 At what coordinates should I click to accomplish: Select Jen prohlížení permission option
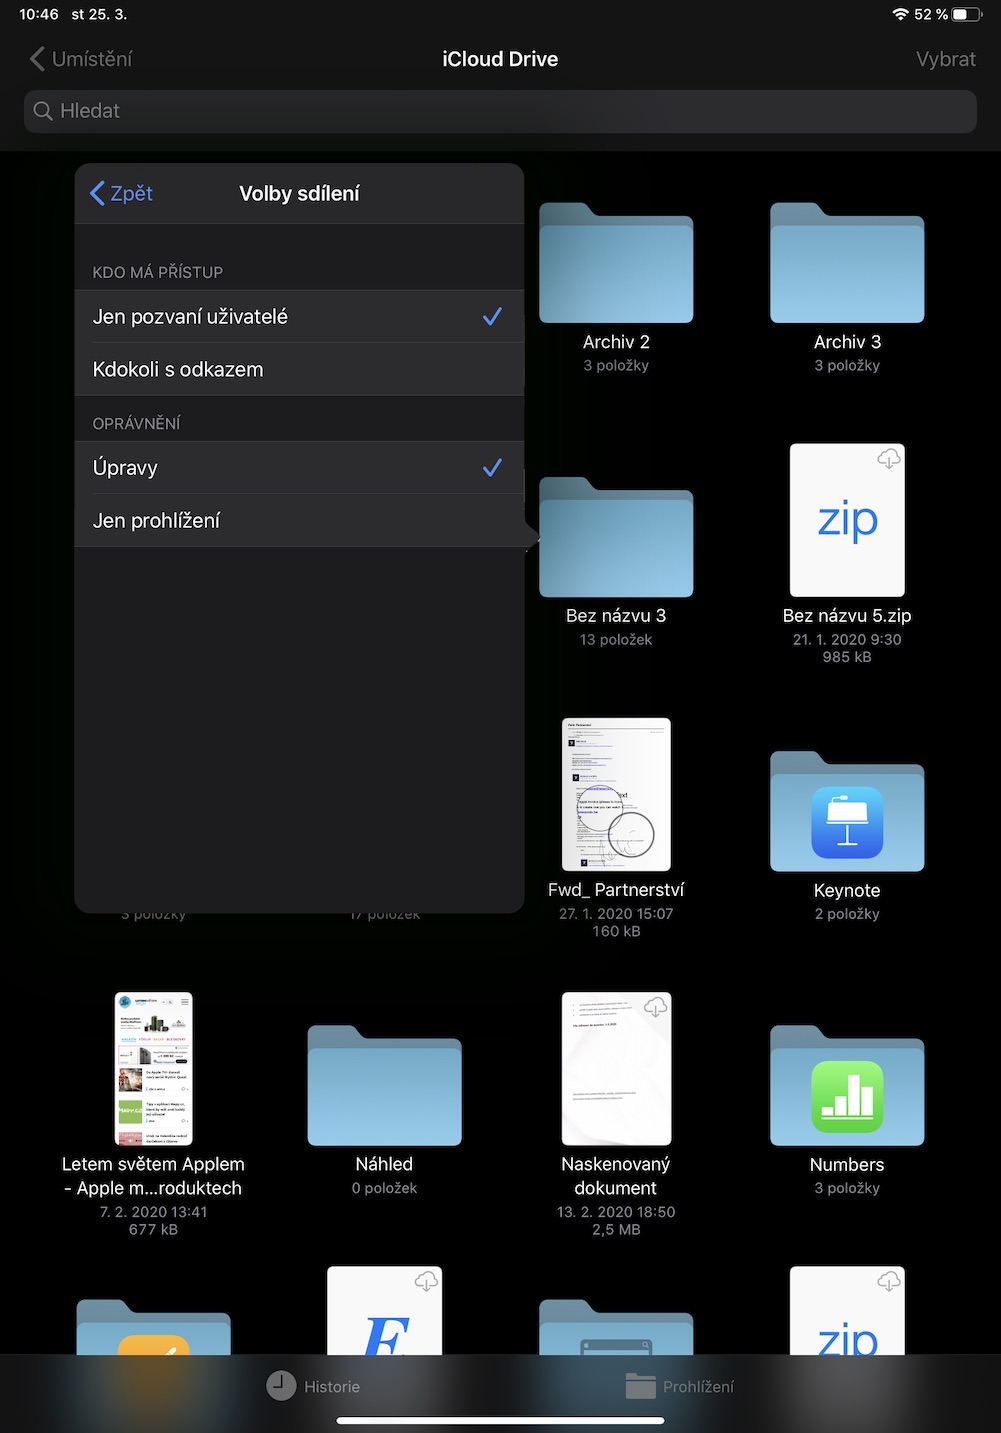point(299,520)
